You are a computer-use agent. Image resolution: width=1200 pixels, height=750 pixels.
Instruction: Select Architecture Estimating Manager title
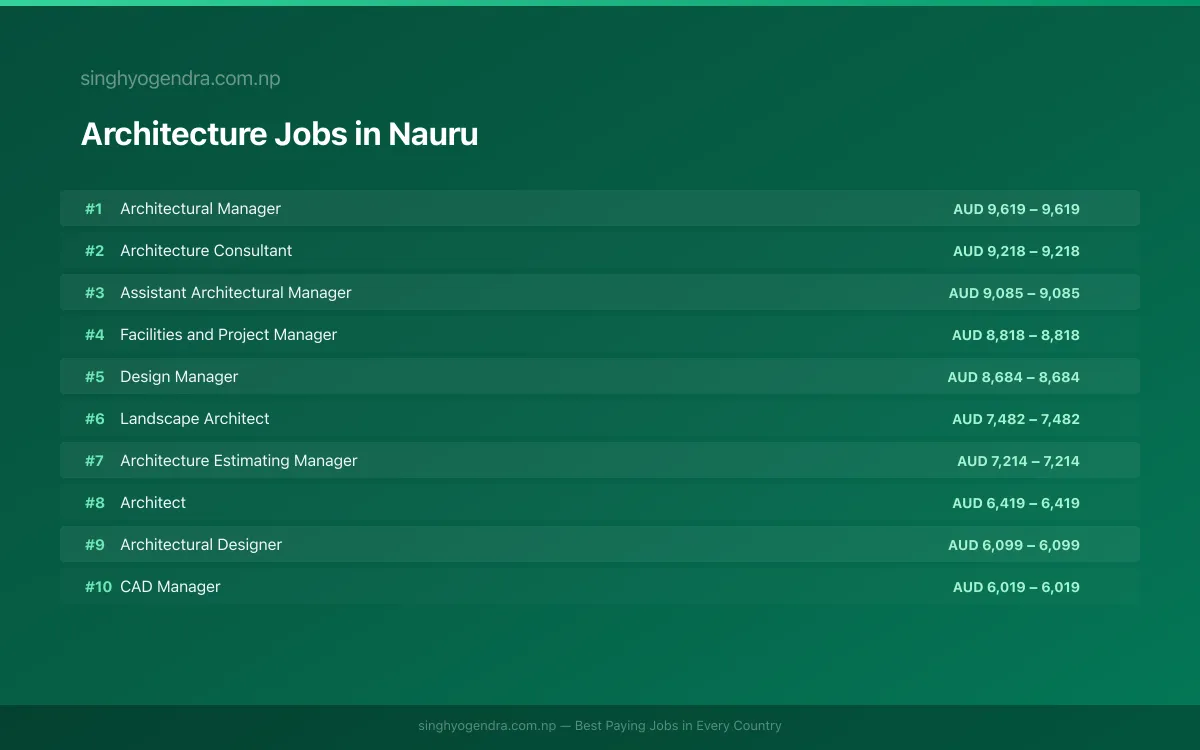tap(239, 461)
